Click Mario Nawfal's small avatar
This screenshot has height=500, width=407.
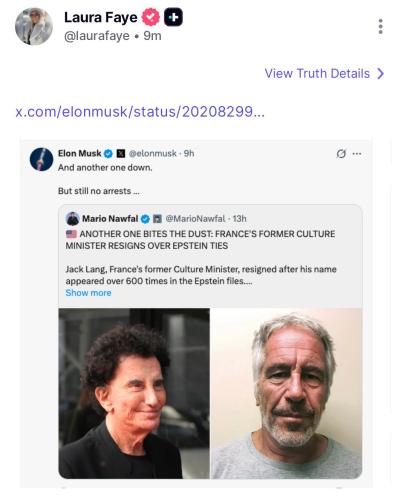pos(73,219)
